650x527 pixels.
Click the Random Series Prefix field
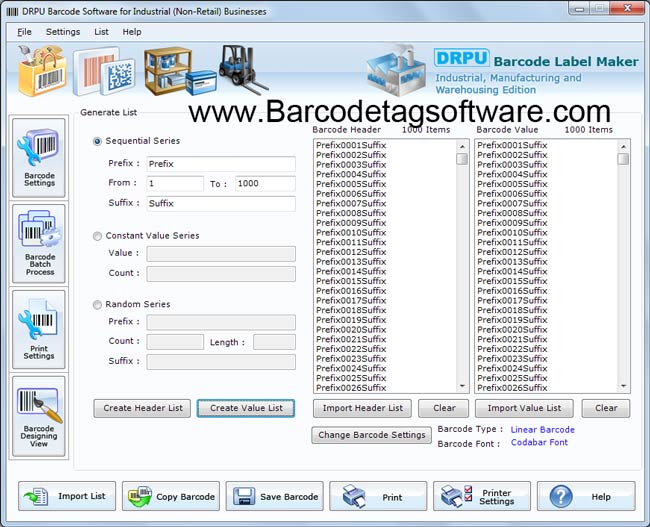click(221, 322)
